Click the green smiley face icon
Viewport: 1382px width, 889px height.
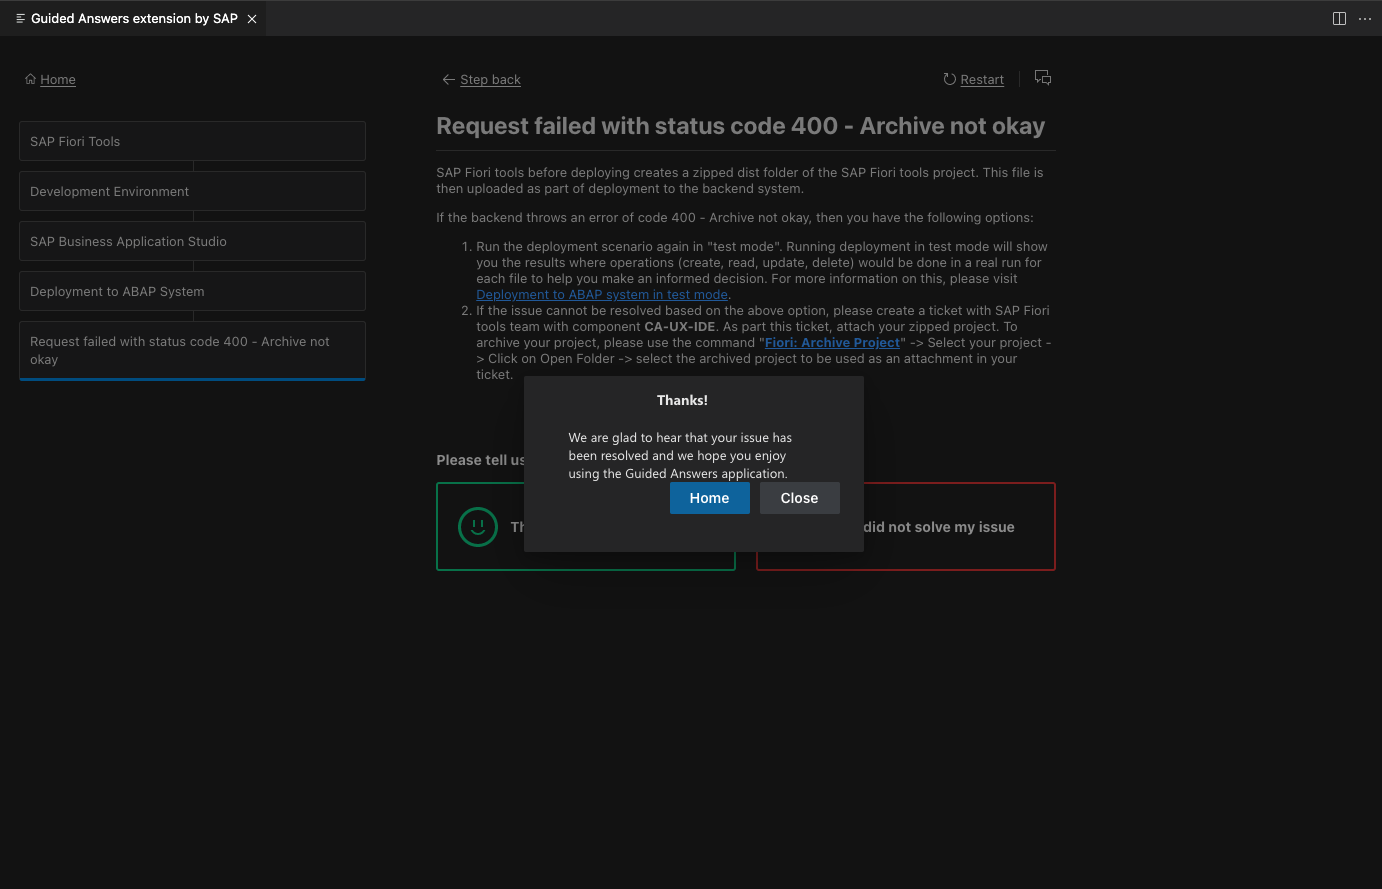coord(478,527)
